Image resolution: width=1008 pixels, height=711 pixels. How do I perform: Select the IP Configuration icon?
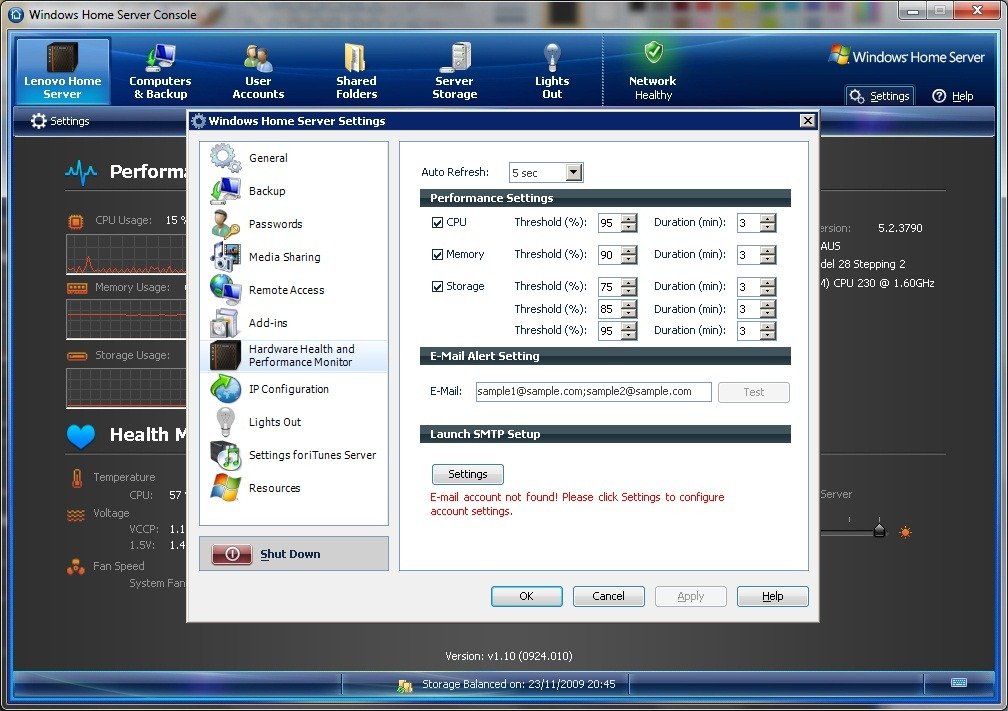tap(225, 389)
